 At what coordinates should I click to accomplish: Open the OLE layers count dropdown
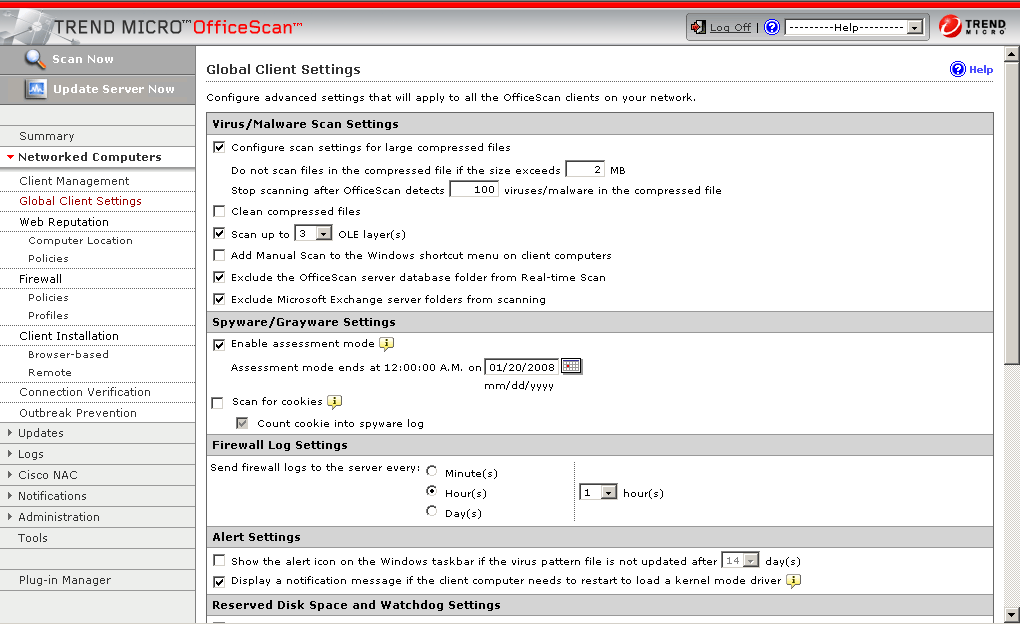313,233
